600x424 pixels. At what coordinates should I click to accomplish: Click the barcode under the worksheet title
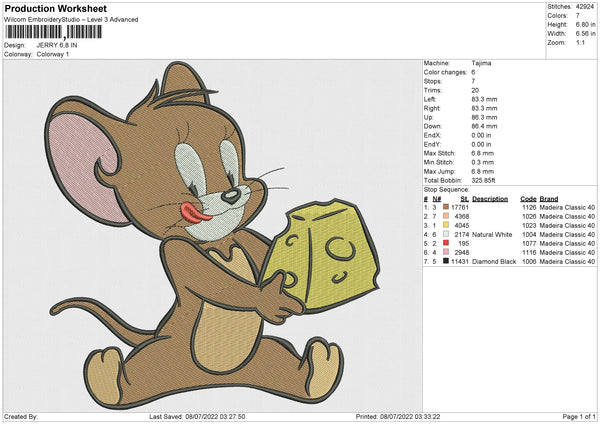54,32
